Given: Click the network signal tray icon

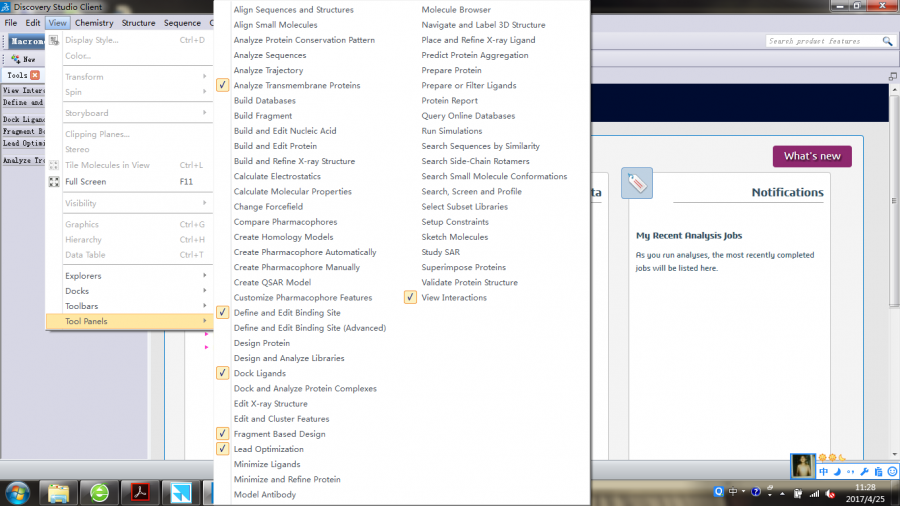Looking at the screenshot, I should pos(814,493).
